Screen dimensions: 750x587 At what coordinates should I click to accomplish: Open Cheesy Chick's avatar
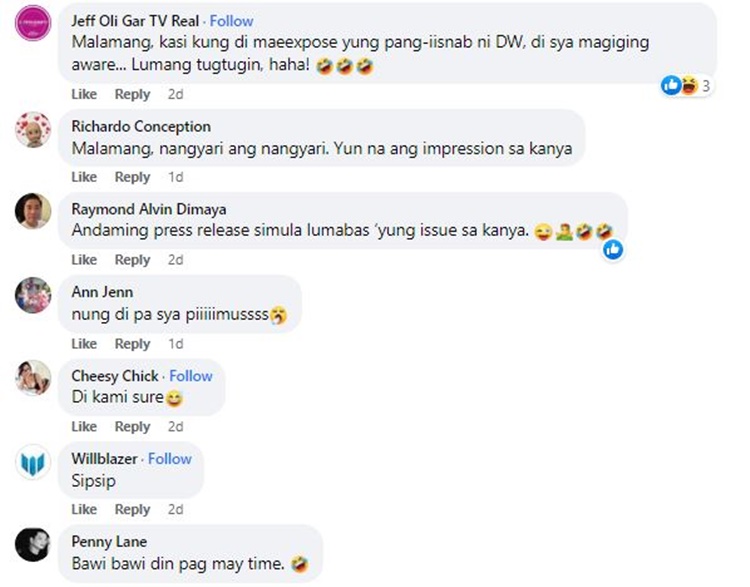(33, 378)
